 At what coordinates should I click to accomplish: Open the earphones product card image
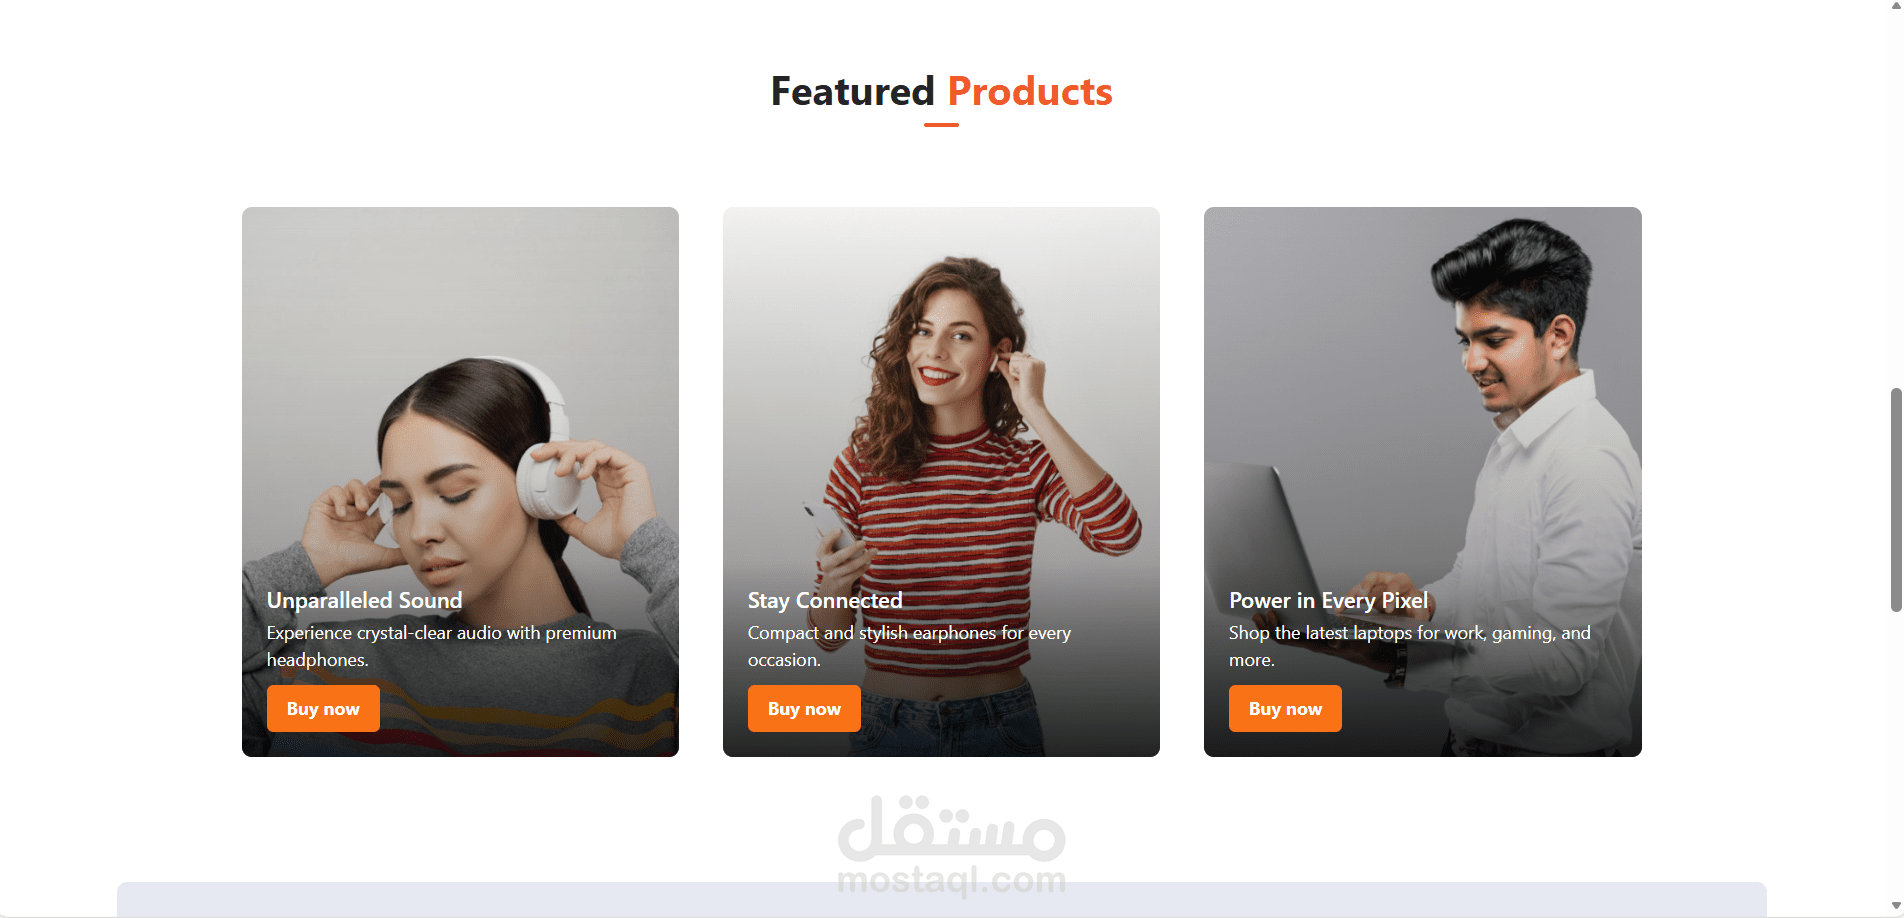click(x=941, y=400)
